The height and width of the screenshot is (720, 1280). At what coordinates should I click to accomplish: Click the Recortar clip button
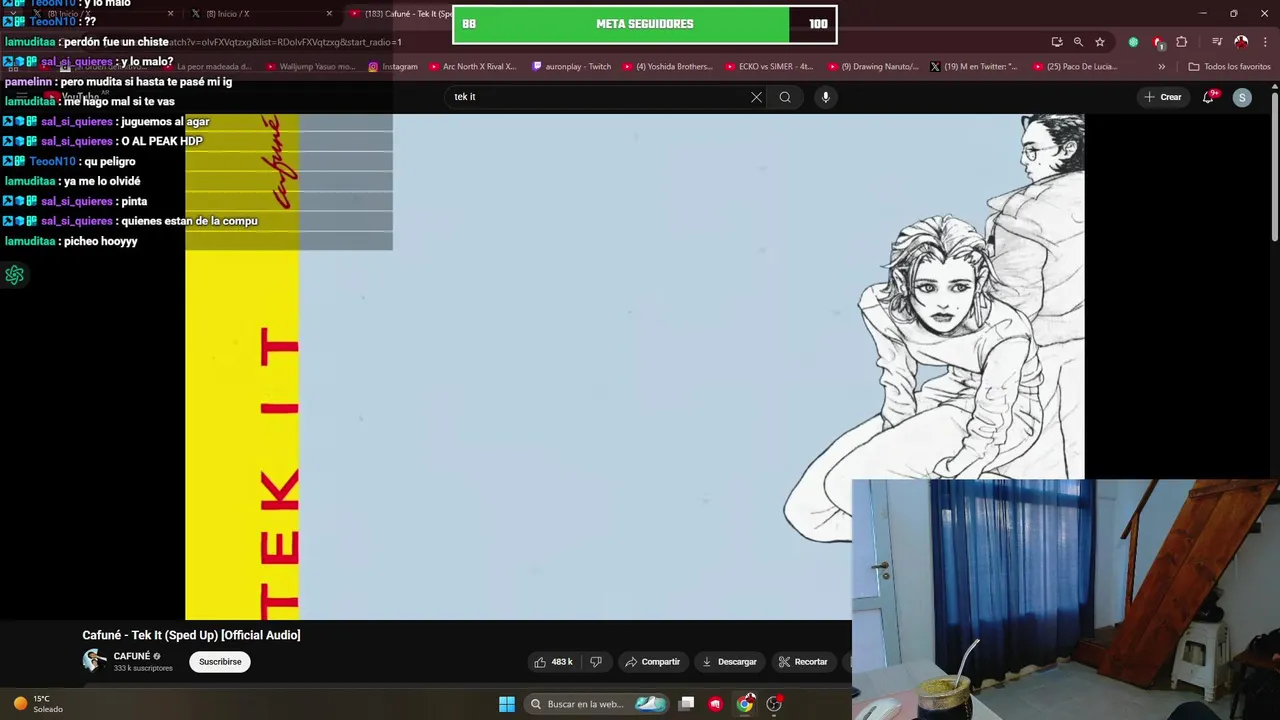(803, 662)
